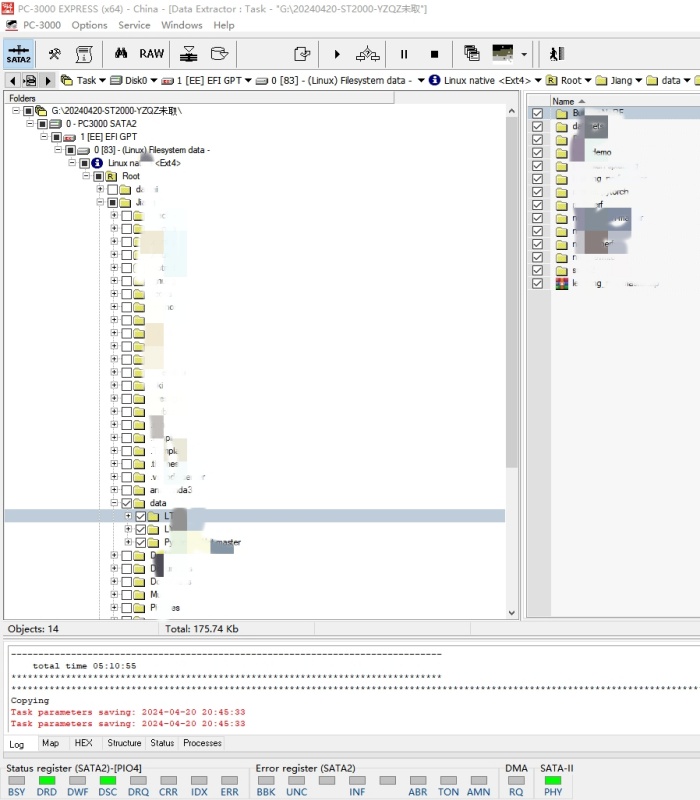Click the history icon between navigation arrows

30,81
